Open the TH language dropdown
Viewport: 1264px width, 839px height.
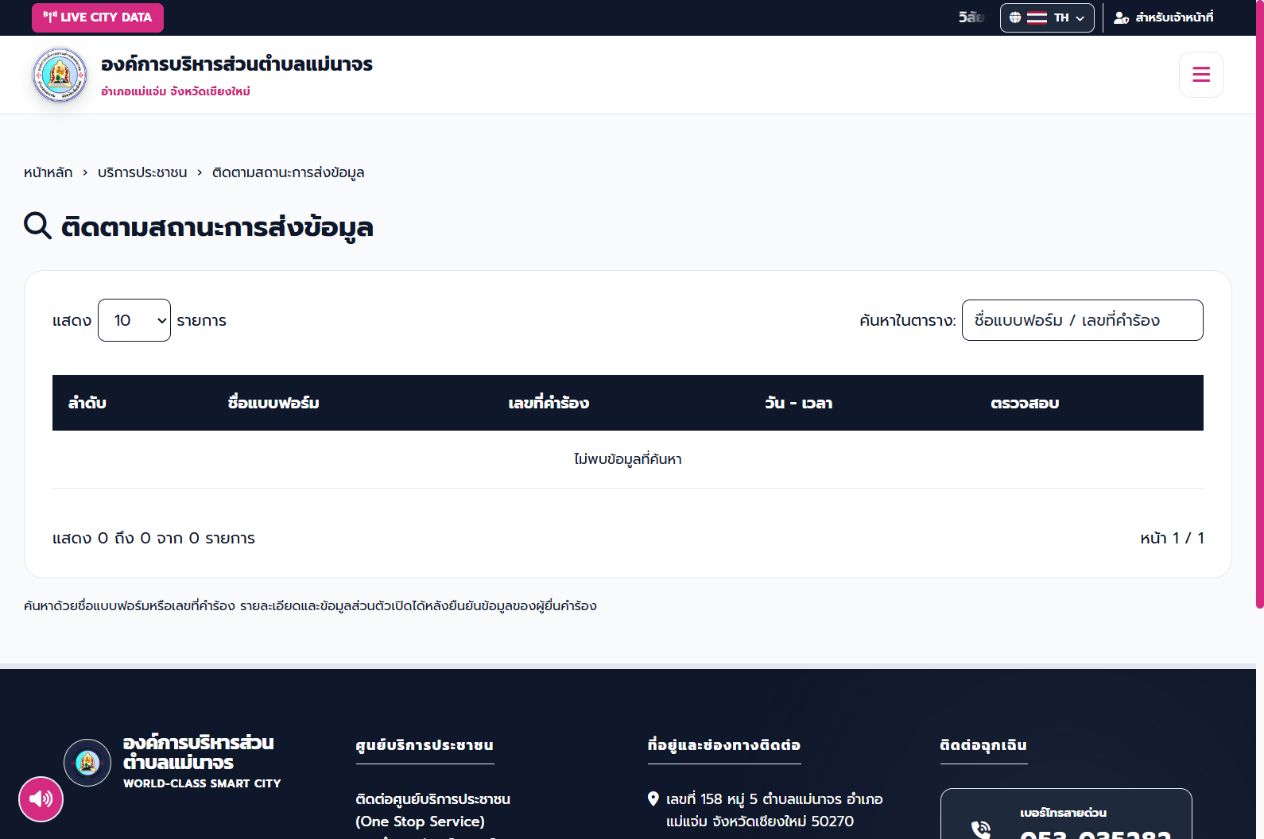1047,18
